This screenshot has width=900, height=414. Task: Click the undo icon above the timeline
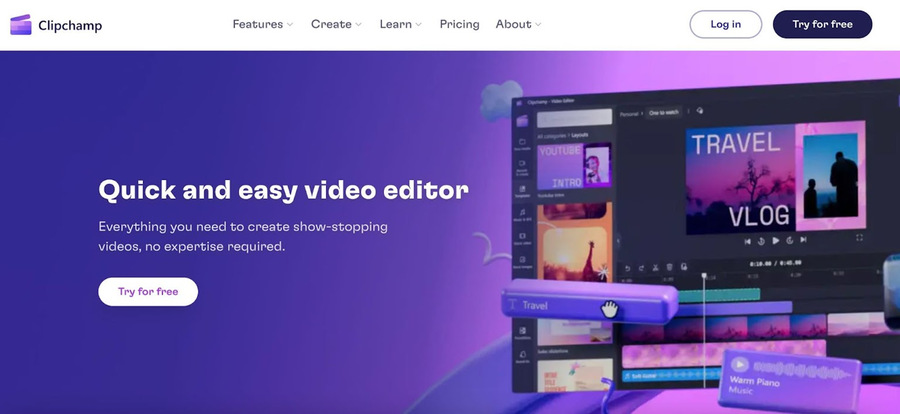[x=627, y=268]
